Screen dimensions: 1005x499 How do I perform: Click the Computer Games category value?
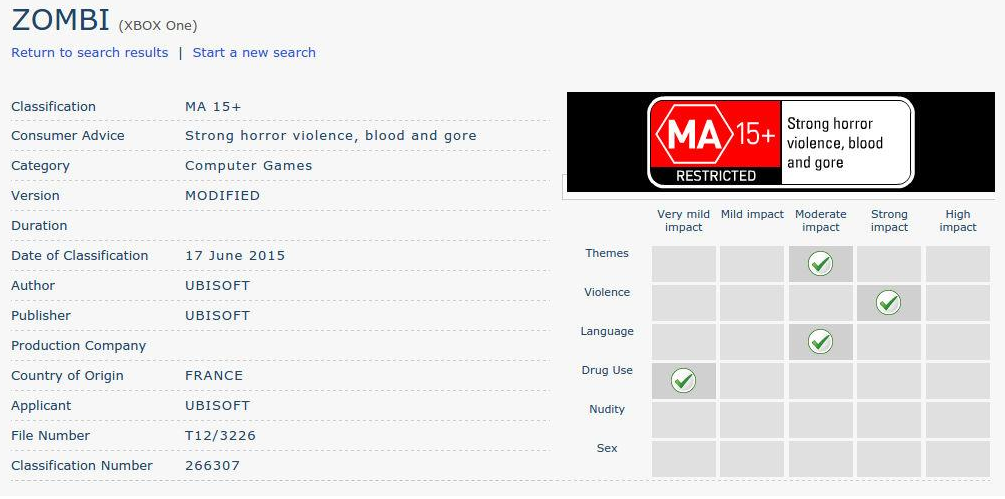[x=249, y=166]
